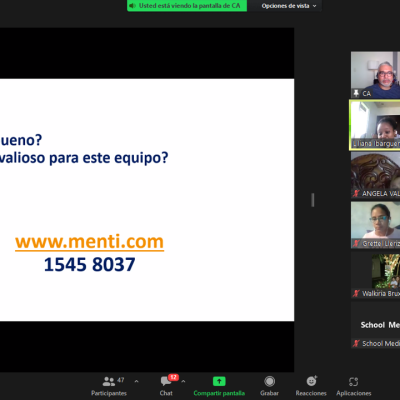Open the Chat panel icon
Viewport: 400px width, 400px height.
click(x=166, y=381)
